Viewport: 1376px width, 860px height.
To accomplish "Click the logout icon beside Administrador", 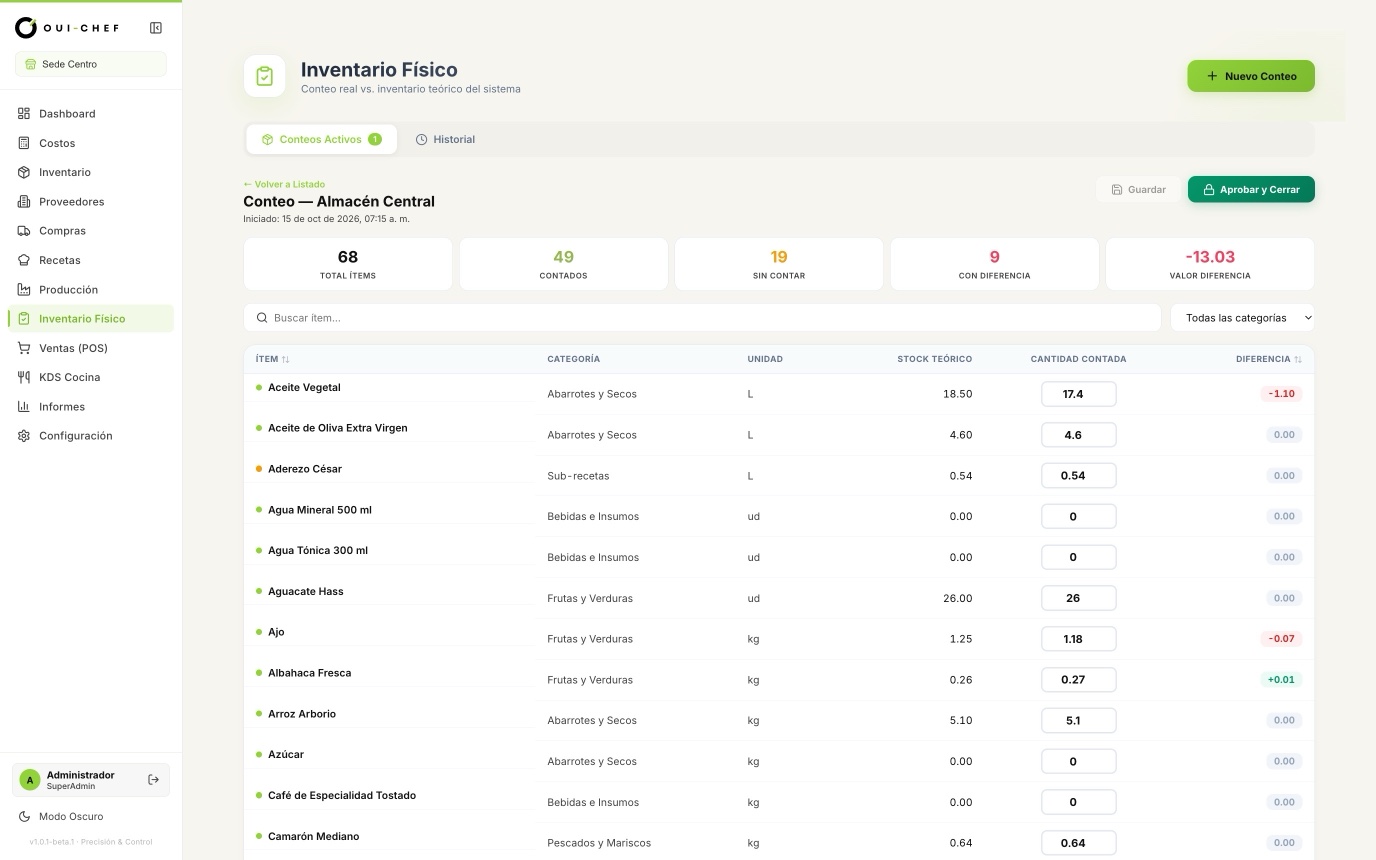I will pyautogui.click(x=153, y=780).
